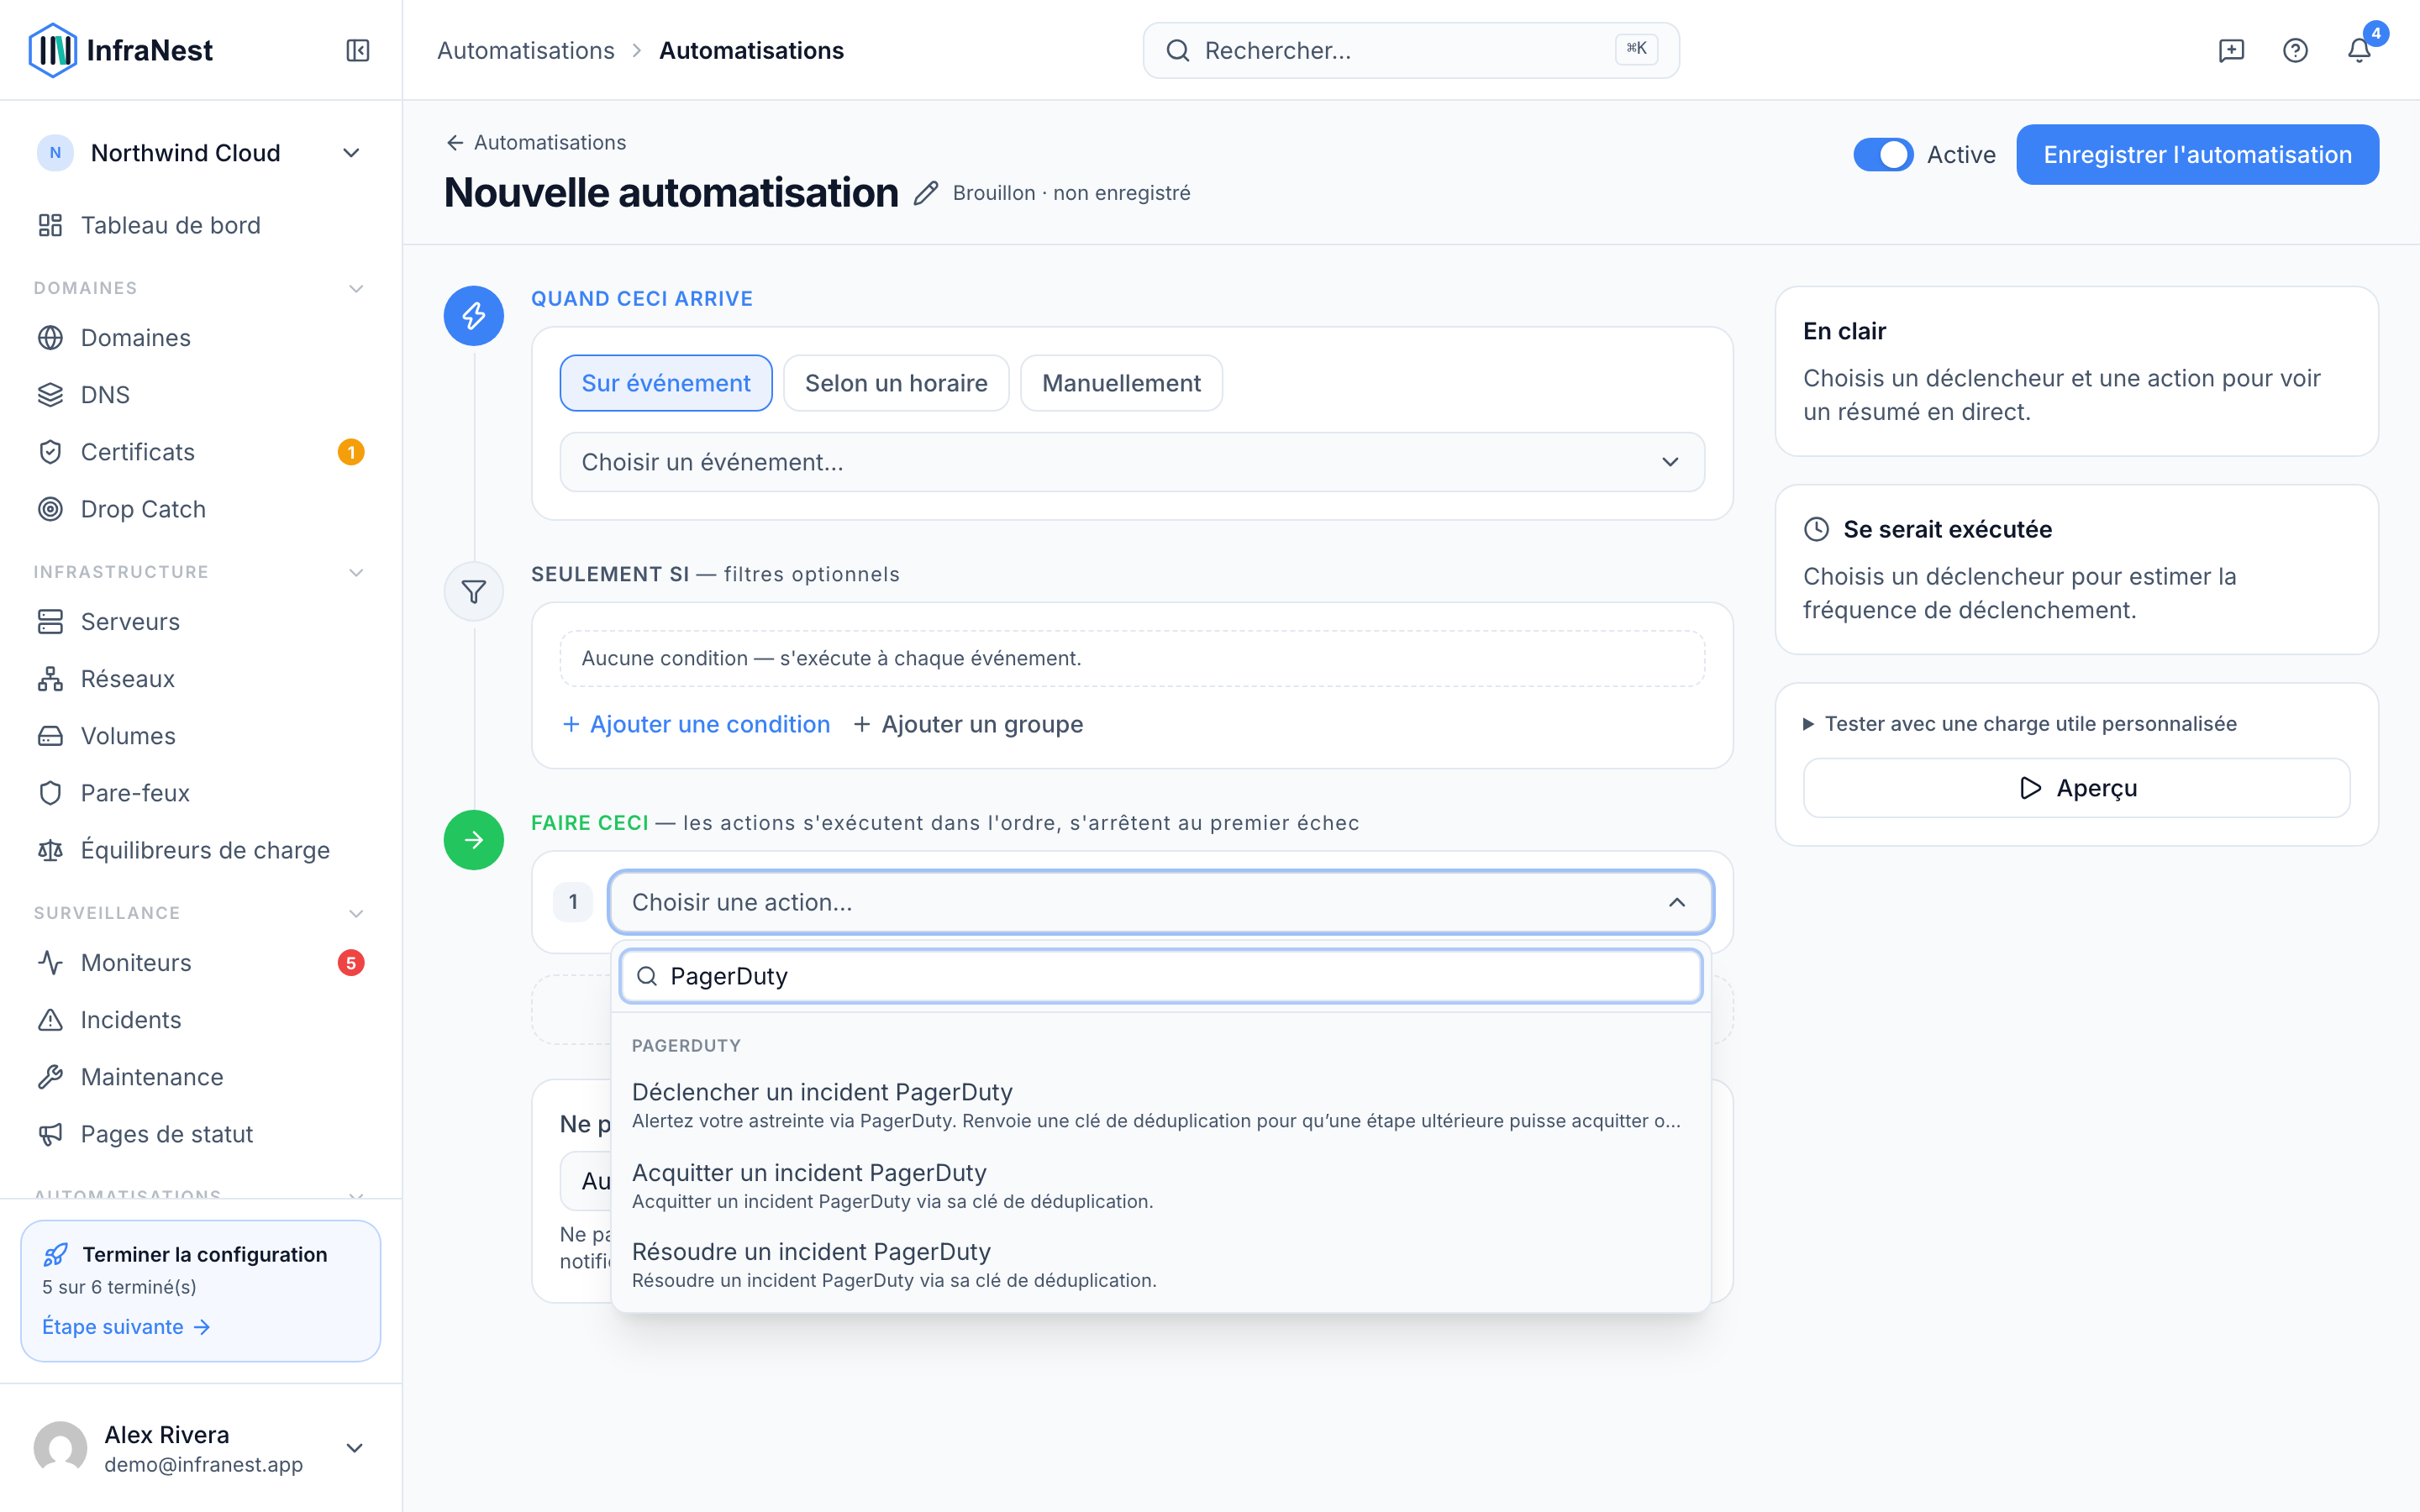The width and height of the screenshot is (2420, 1512).
Task: Click Ajouter un groupe
Action: click(968, 724)
